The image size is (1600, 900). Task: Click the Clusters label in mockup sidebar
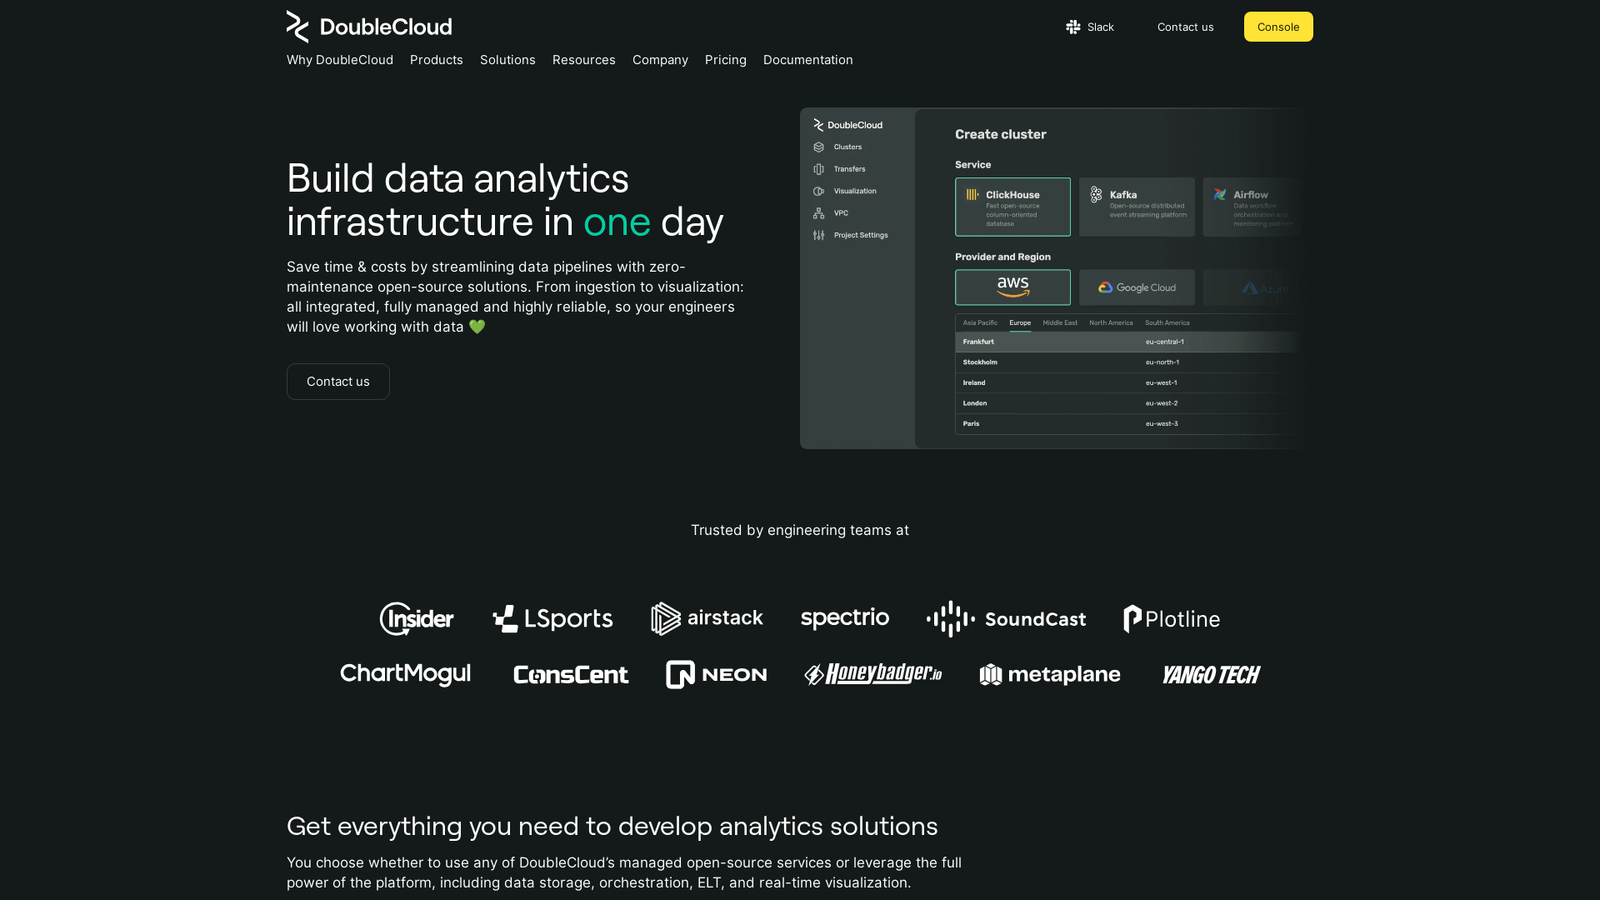pos(848,147)
